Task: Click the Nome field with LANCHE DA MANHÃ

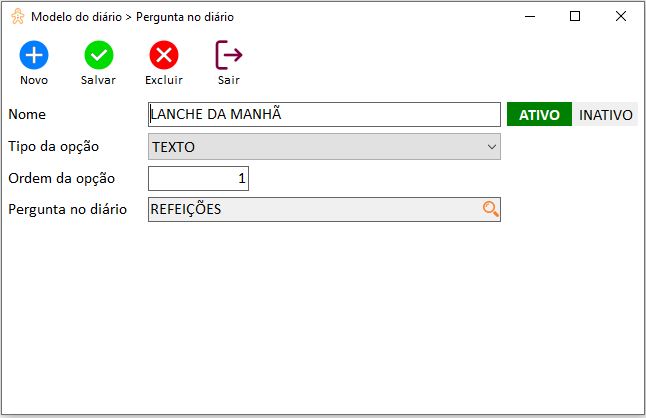Action: tap(324, 114)
